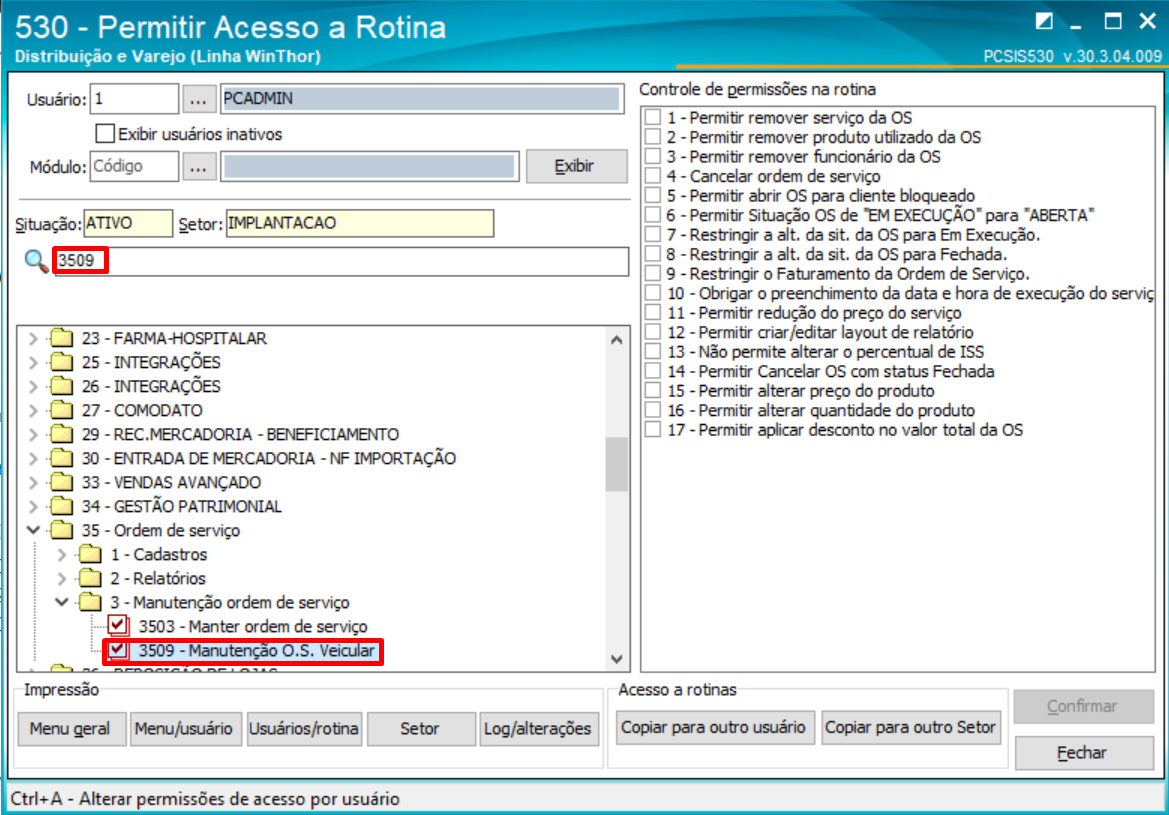Screen dimensions: 1169x815
Task: Check 17 - Permitir aplicar desconto no valor total
Action: tap(653, 429)
